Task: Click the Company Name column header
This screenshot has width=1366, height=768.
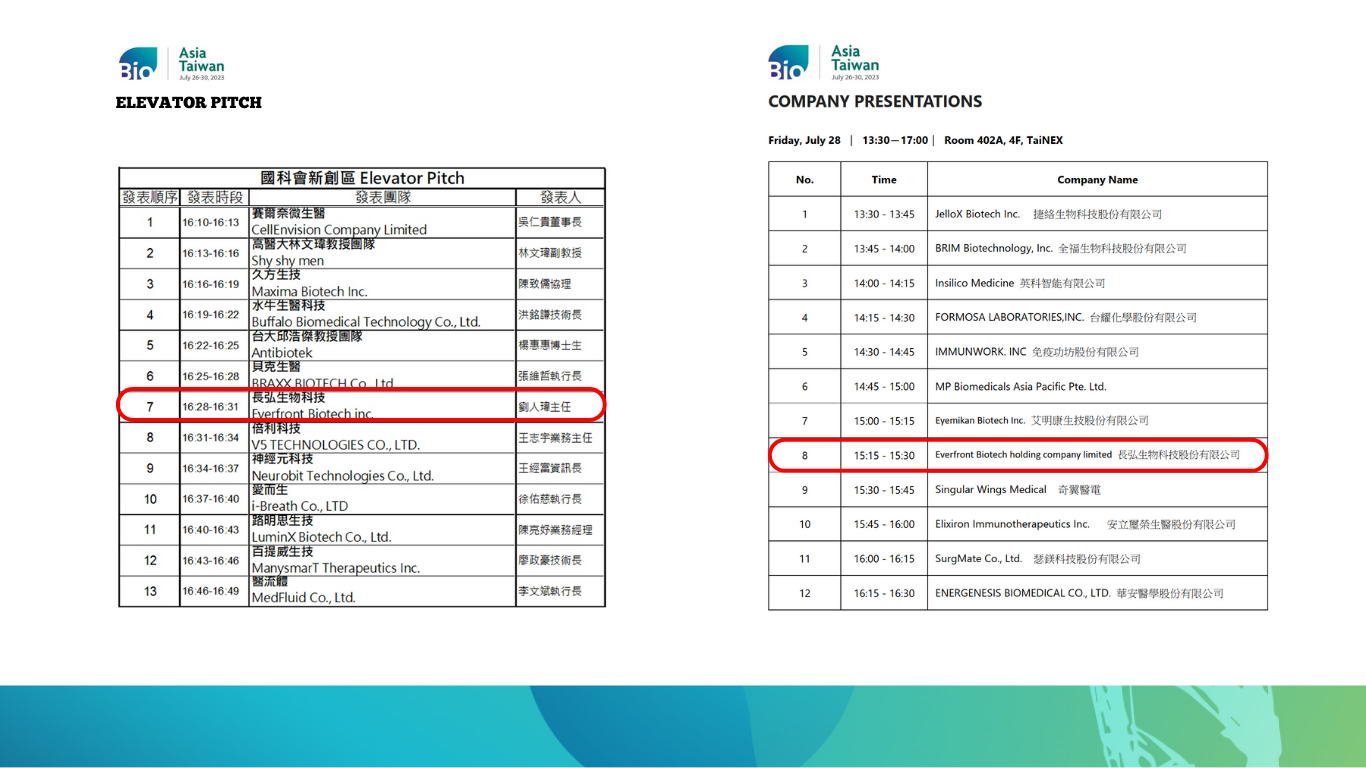Action: (1097, 180)
